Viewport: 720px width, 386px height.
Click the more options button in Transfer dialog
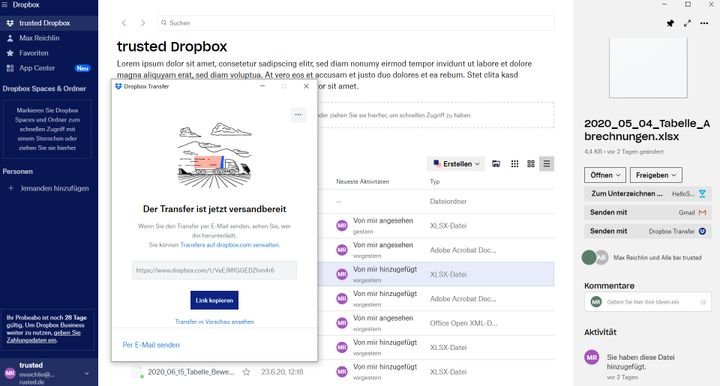coord(298,115)
